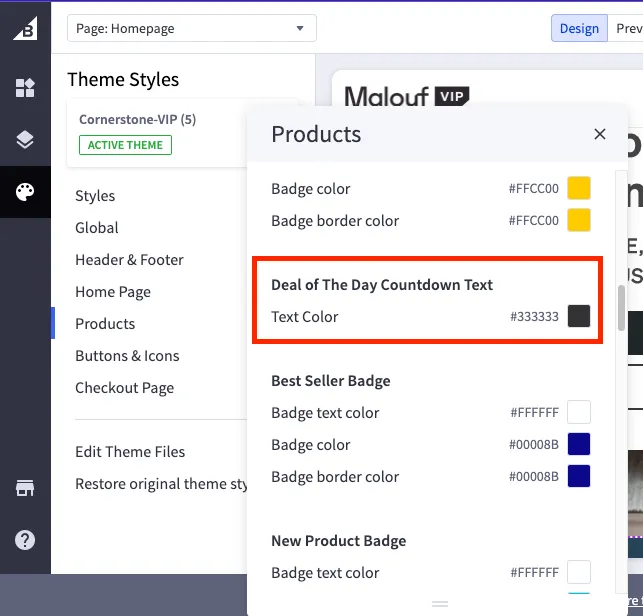This screenshot has width=643, height=616.
Task: Click the ACTIVE THEME badge
Action: click(x=126, y=145)
